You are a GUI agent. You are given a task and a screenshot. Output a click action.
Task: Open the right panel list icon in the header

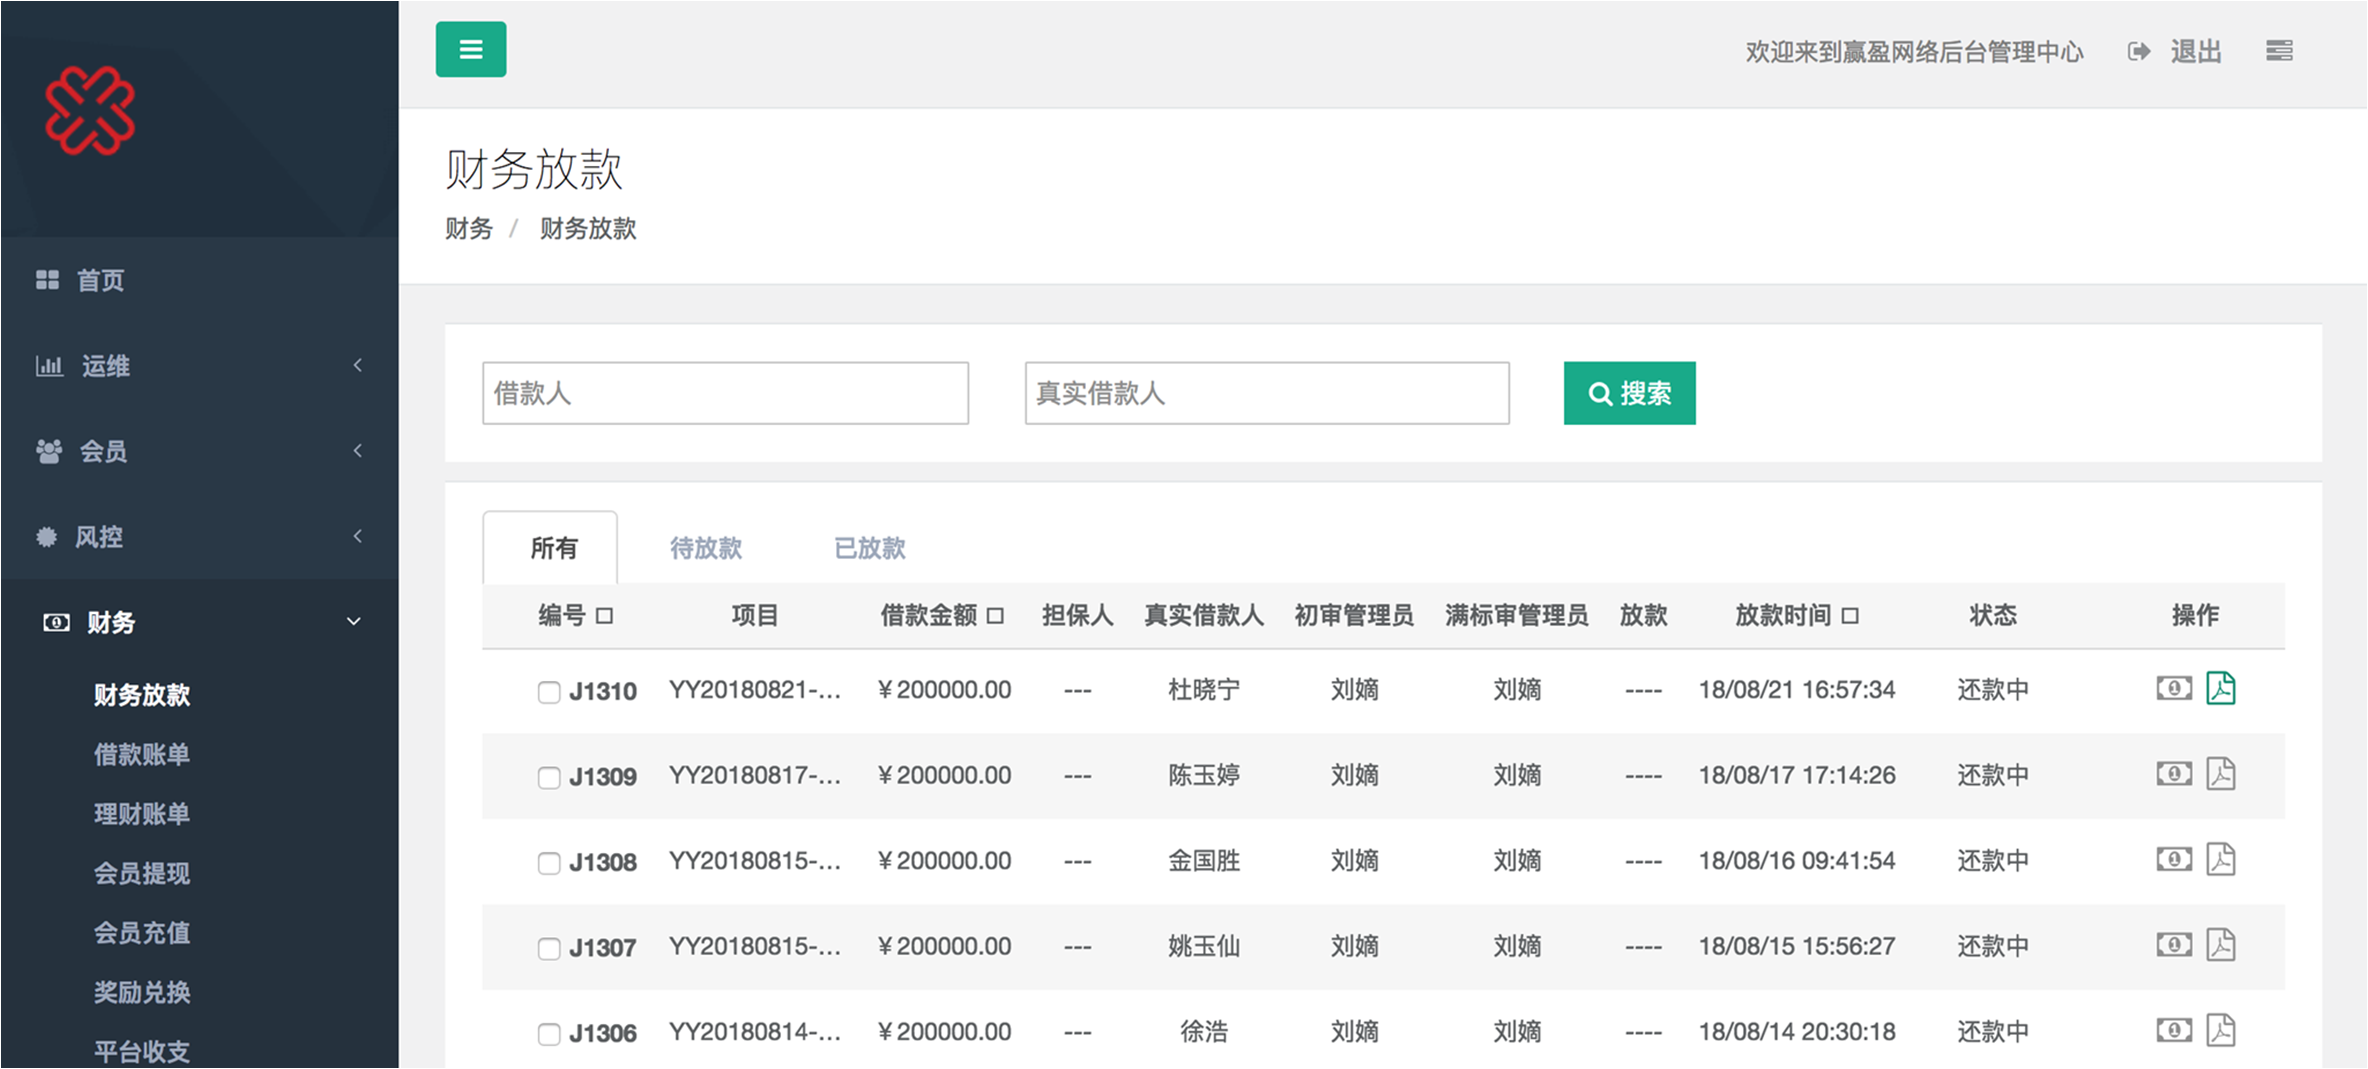coord(2280,50)
